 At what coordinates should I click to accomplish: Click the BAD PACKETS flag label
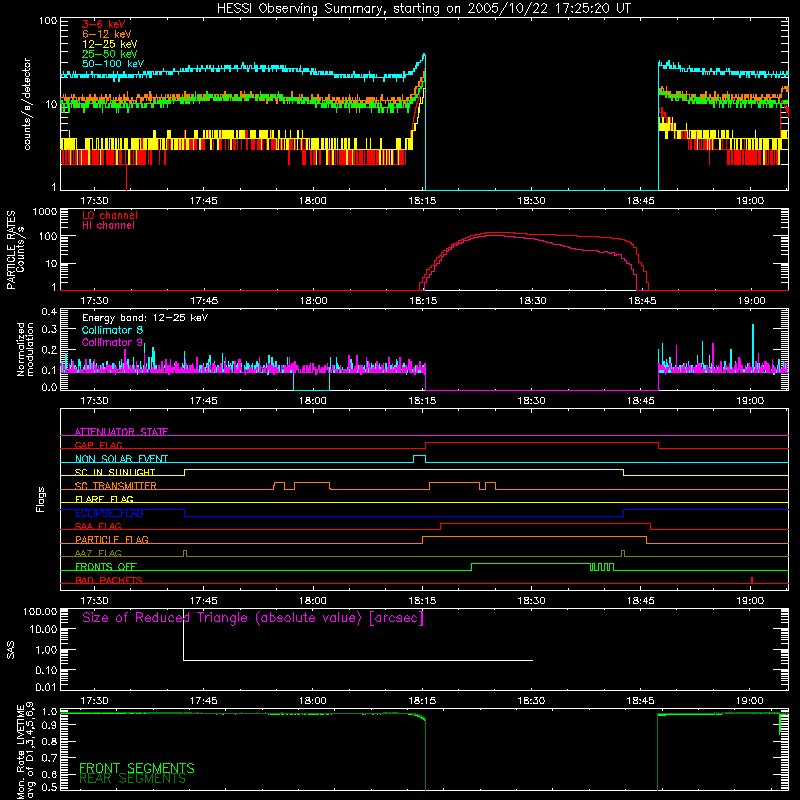point(109,580)
